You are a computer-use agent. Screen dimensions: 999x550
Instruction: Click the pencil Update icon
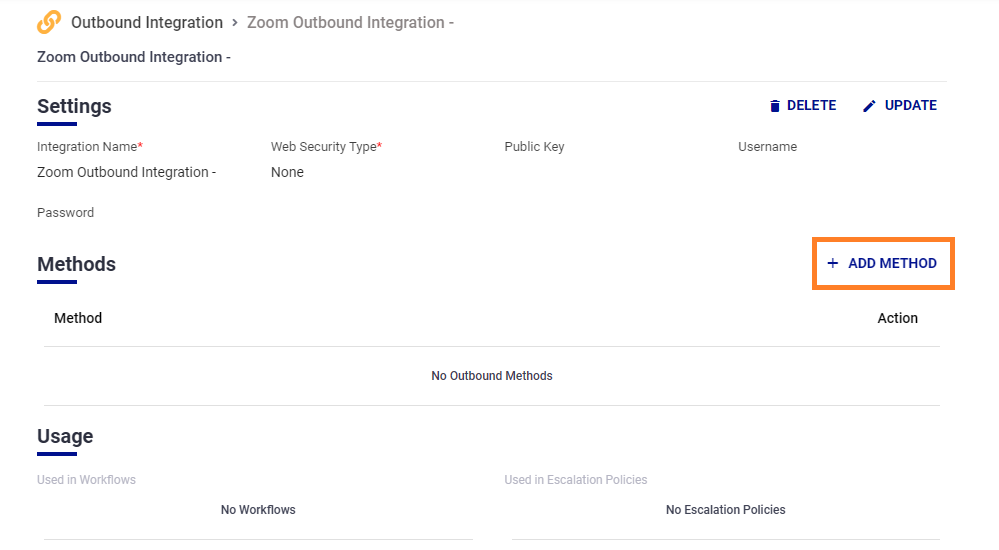869,106
